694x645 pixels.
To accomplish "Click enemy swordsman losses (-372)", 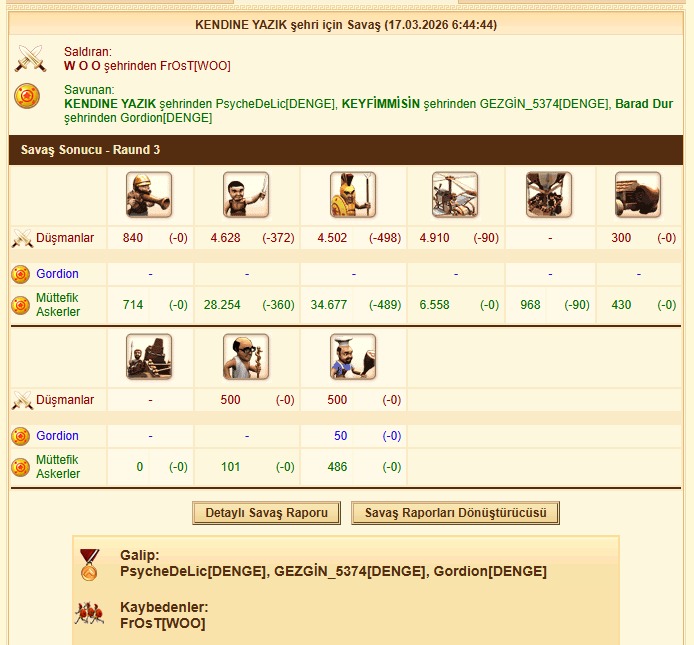I will [x=278, y=238].
